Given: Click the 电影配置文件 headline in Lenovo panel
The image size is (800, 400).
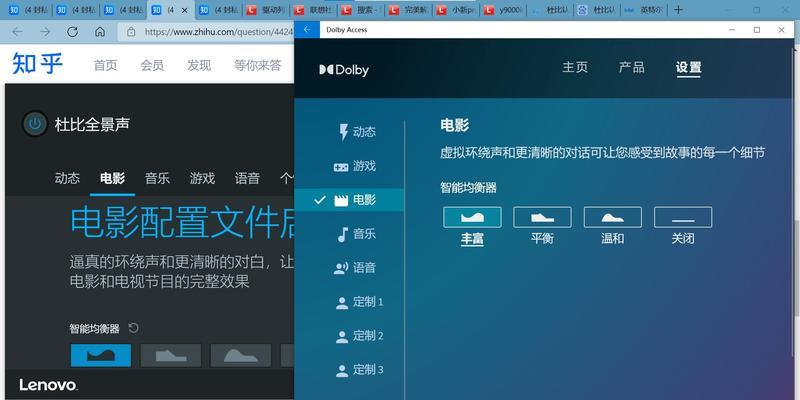Looking at the screenshot, I should (x=182, y=222).
